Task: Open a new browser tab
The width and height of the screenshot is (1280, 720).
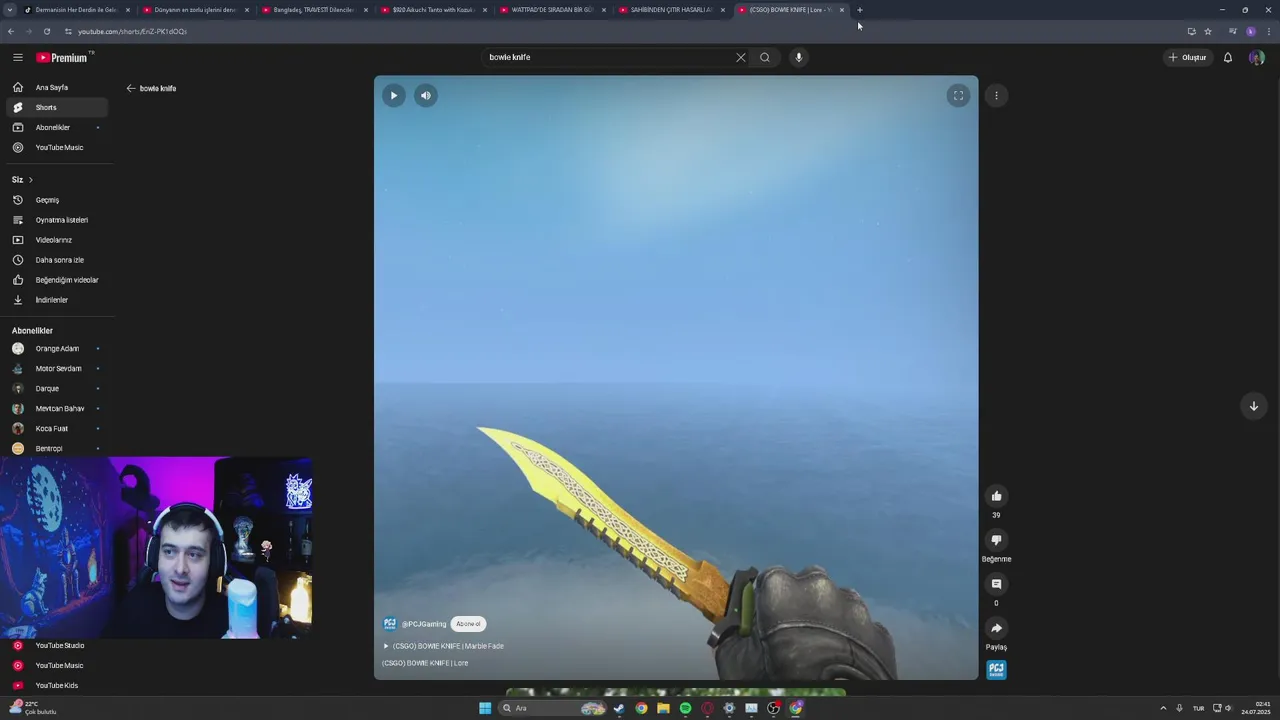Action: [860, 10]
